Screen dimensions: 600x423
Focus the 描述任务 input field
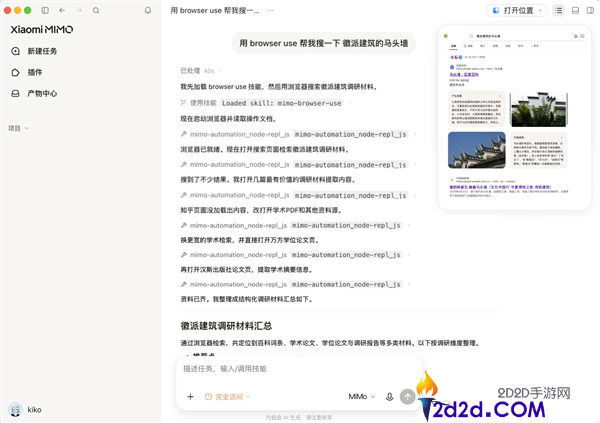(298, 369)
